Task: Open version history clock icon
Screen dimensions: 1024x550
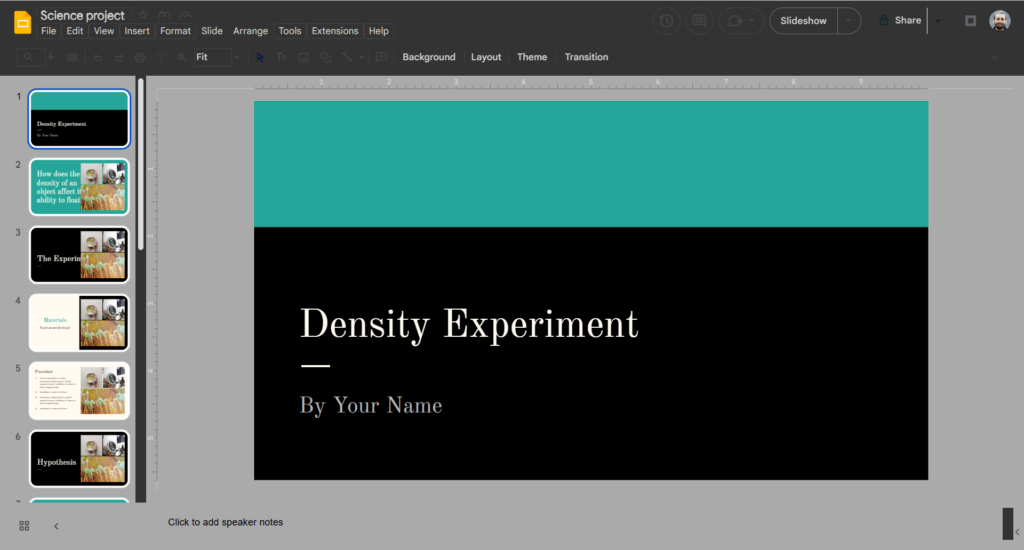Action: pos(666,21)
